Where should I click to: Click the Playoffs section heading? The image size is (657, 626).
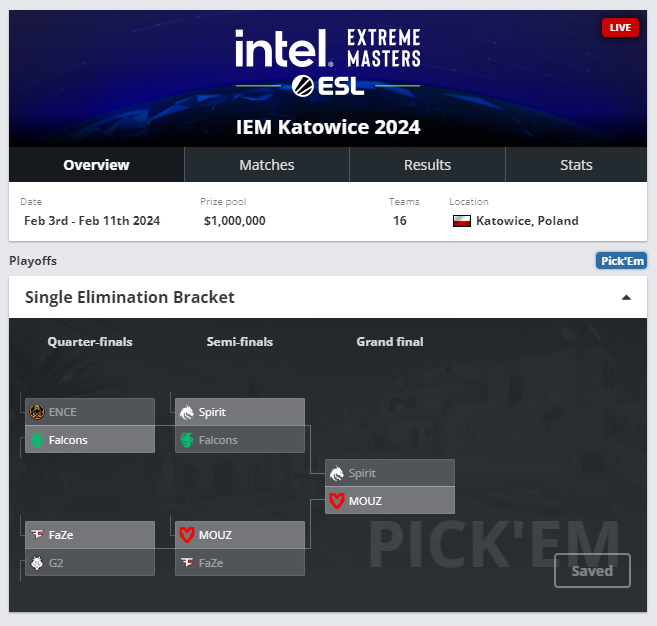pyautogui.click(x=33, y=261)
